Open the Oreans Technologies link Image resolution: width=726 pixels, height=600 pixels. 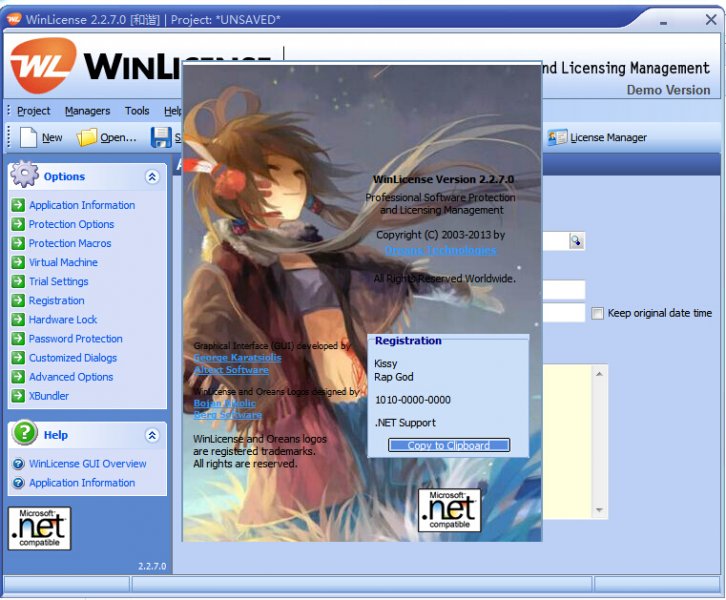tap(440, 250)
